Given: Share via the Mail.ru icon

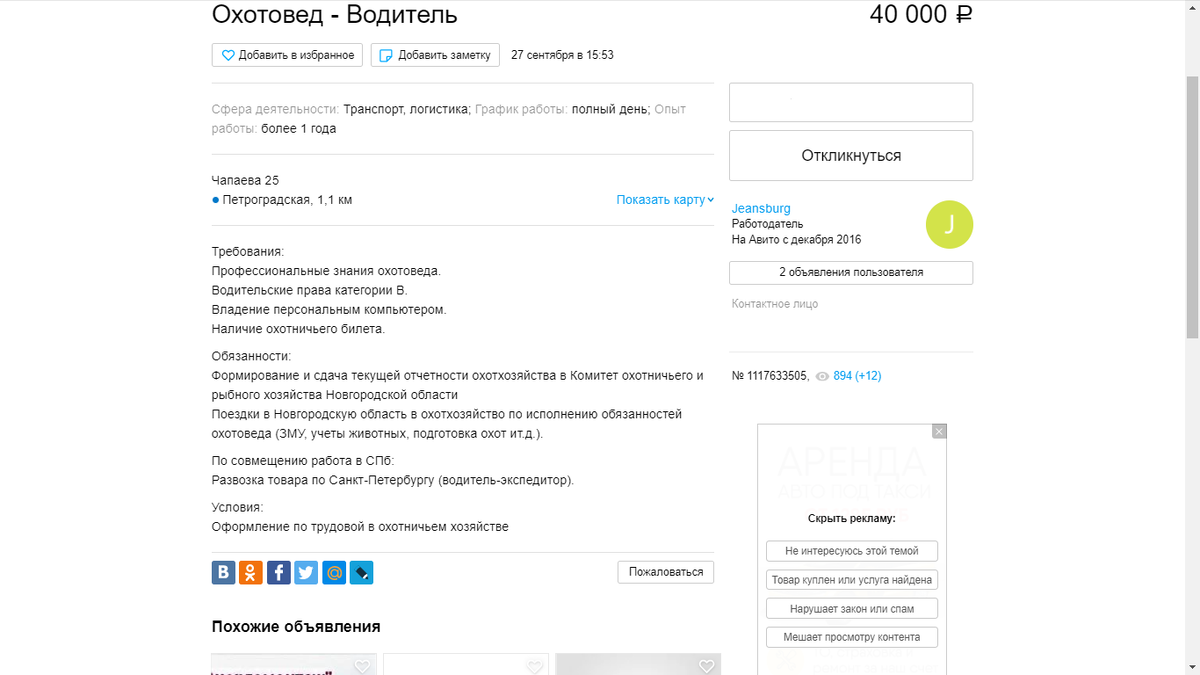Looking at the screenshot, I should (x=333, y=572).
